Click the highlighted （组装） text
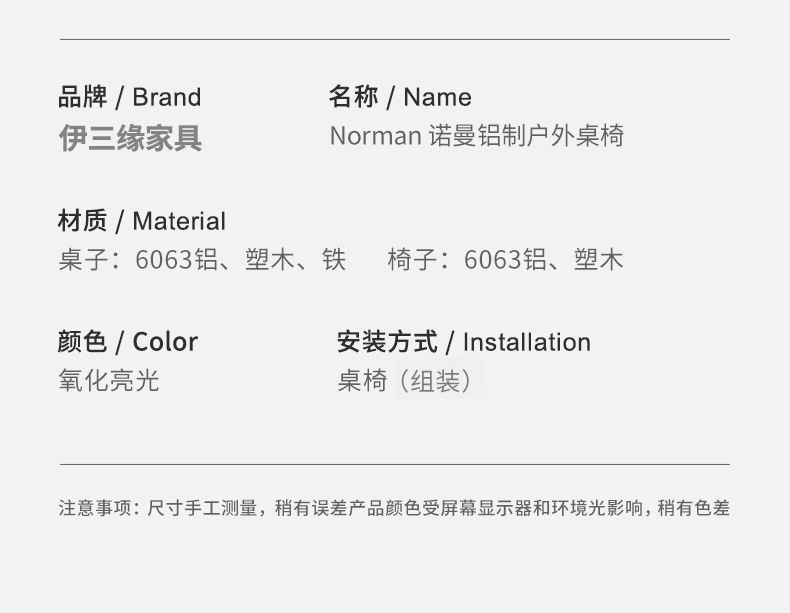This screenshot has height=613, width=790. [x=436, y=381]
